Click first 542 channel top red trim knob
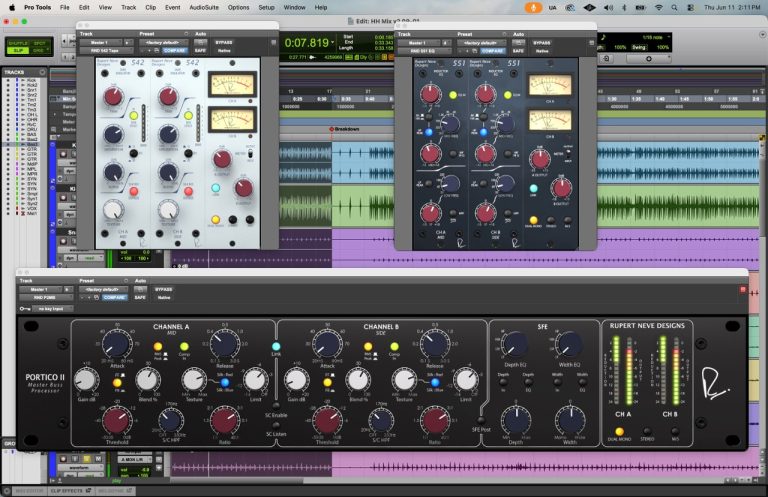Viewport: 768px width, 497px height. (113, 96)
